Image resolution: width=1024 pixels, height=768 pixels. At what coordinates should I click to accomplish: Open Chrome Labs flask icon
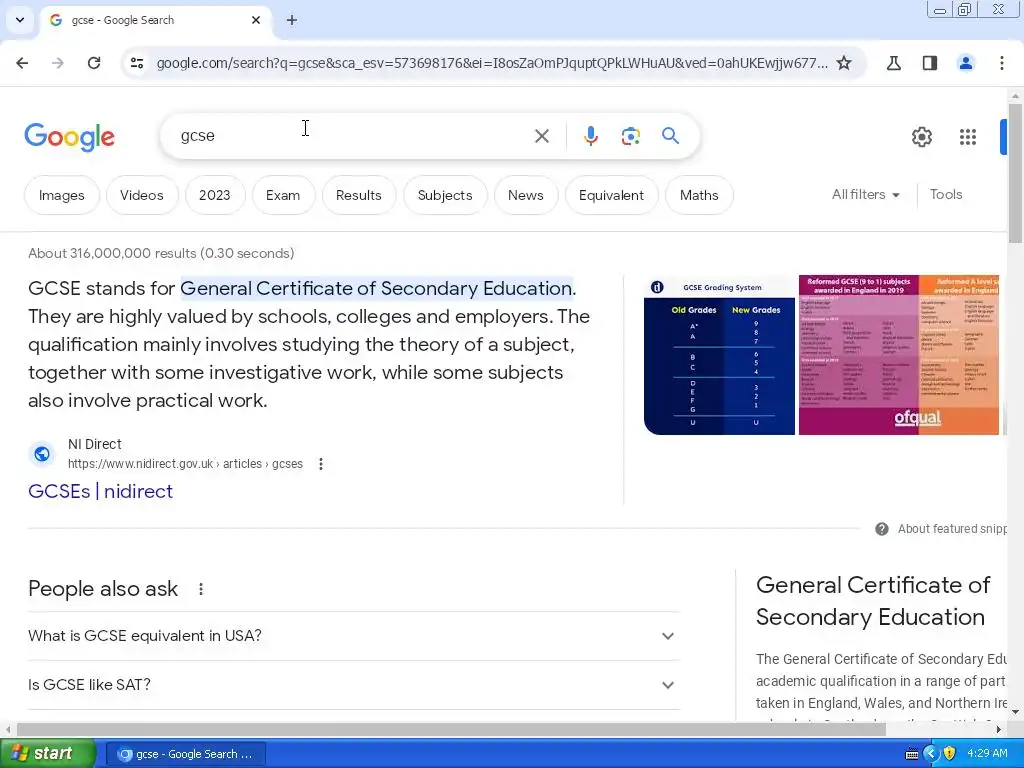893,63
